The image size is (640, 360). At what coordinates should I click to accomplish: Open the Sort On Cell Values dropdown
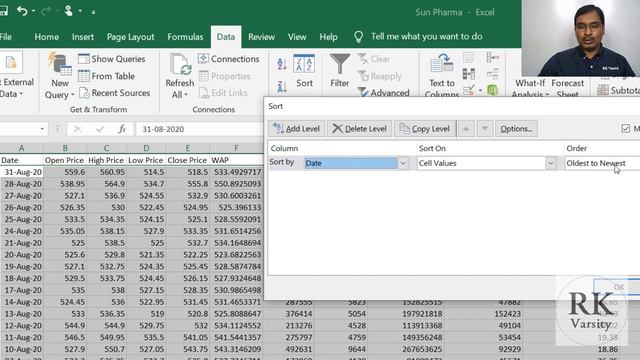[550, 163]
